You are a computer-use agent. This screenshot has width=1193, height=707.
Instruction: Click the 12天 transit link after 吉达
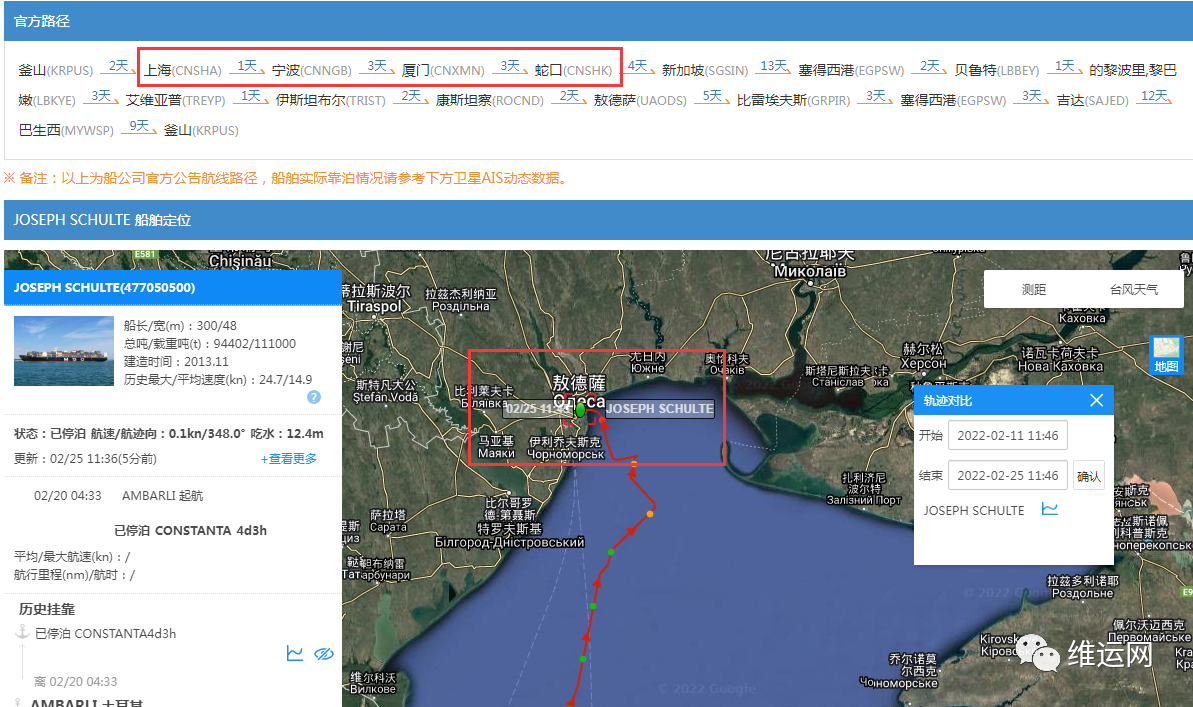[x=1155, y=97]
